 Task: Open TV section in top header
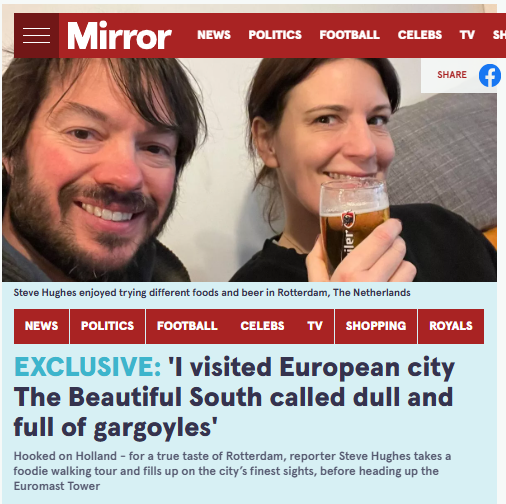[467, 35]
